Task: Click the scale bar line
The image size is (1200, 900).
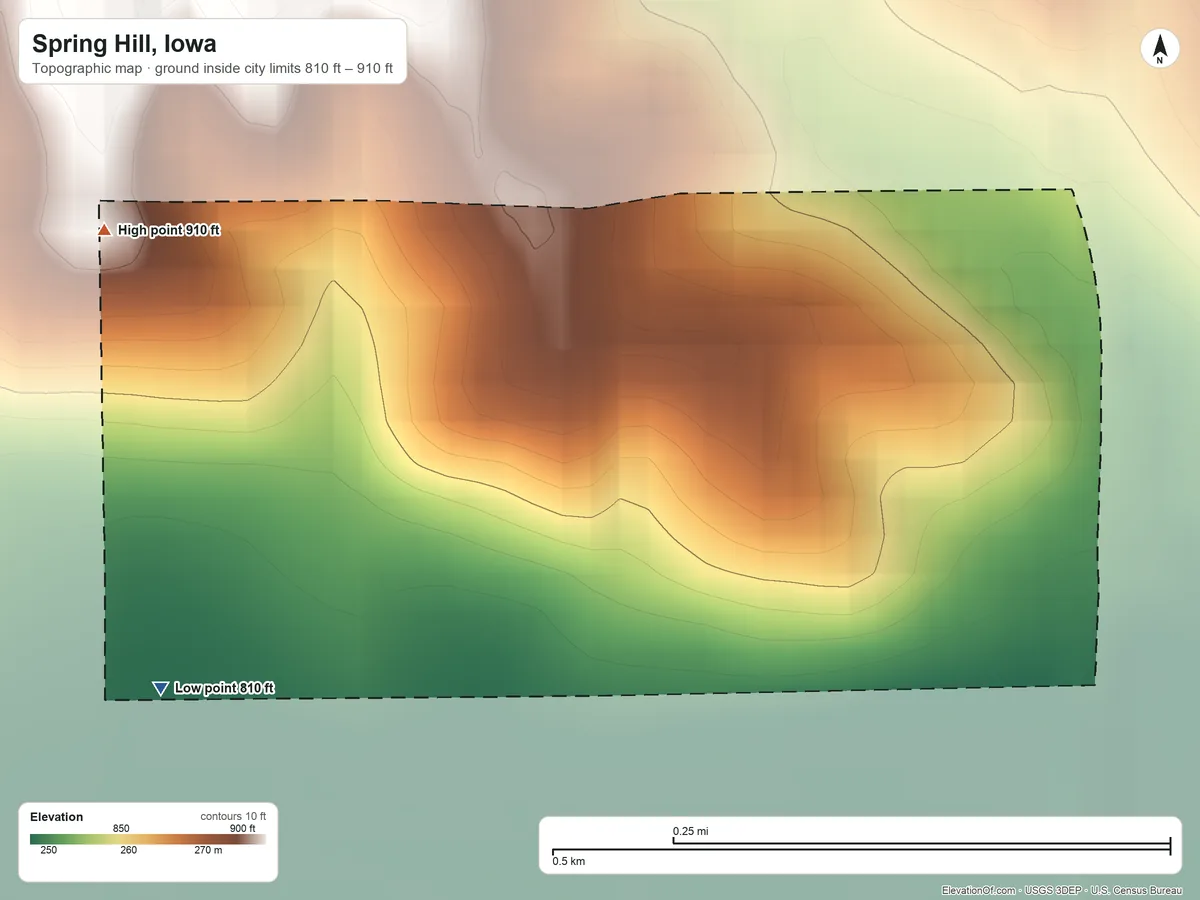Action: click(861, 848)
